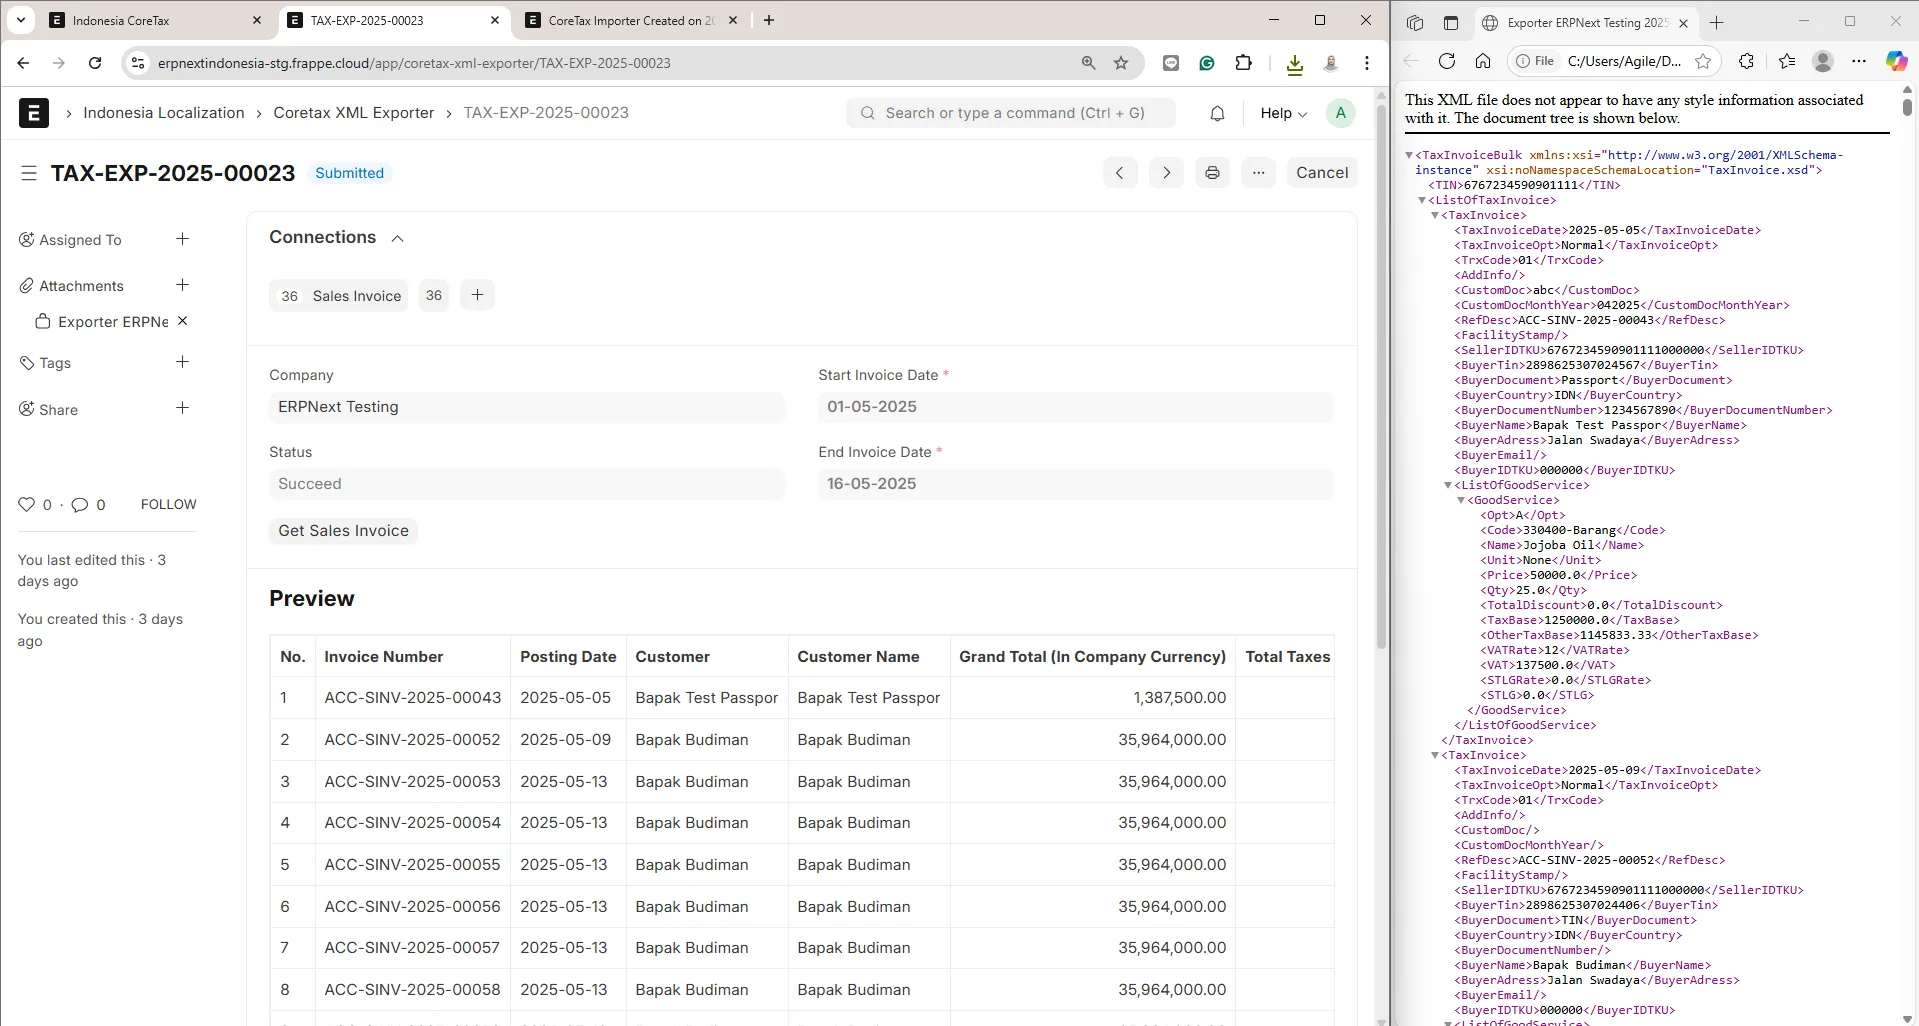Navigate to Coretax XML Exporter breadcrumb

354,113
